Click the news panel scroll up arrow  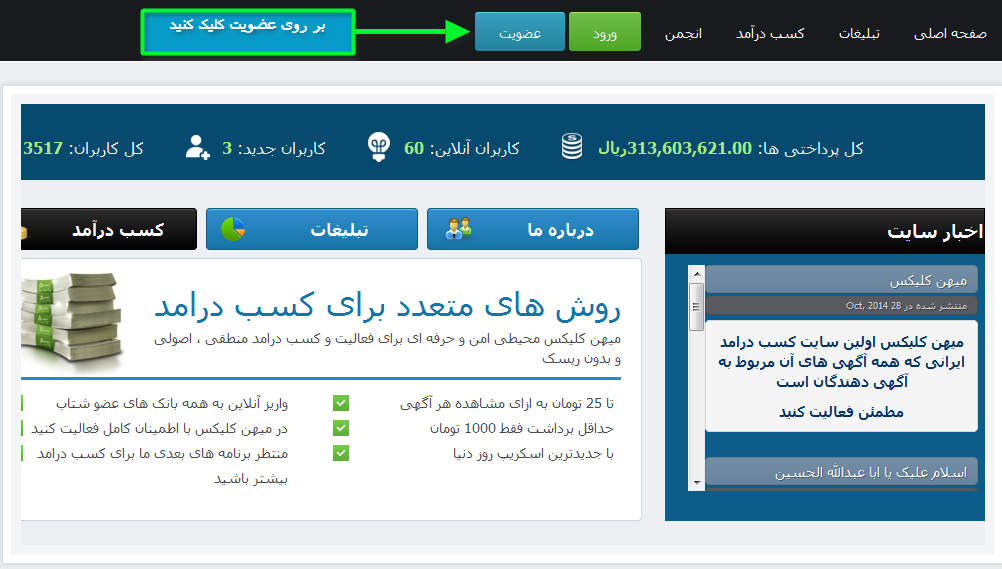pos(696,273)
